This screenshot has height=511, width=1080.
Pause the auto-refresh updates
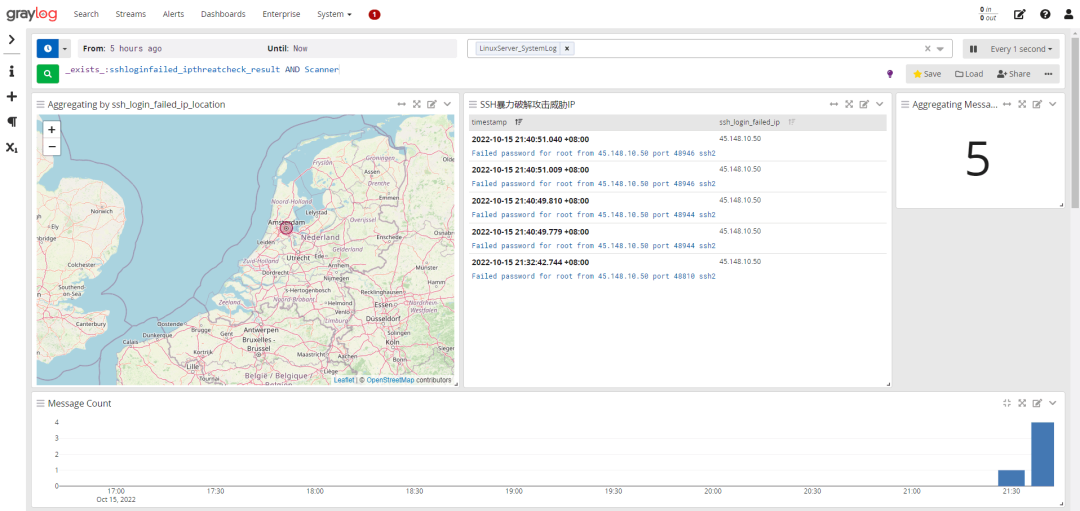972,48
